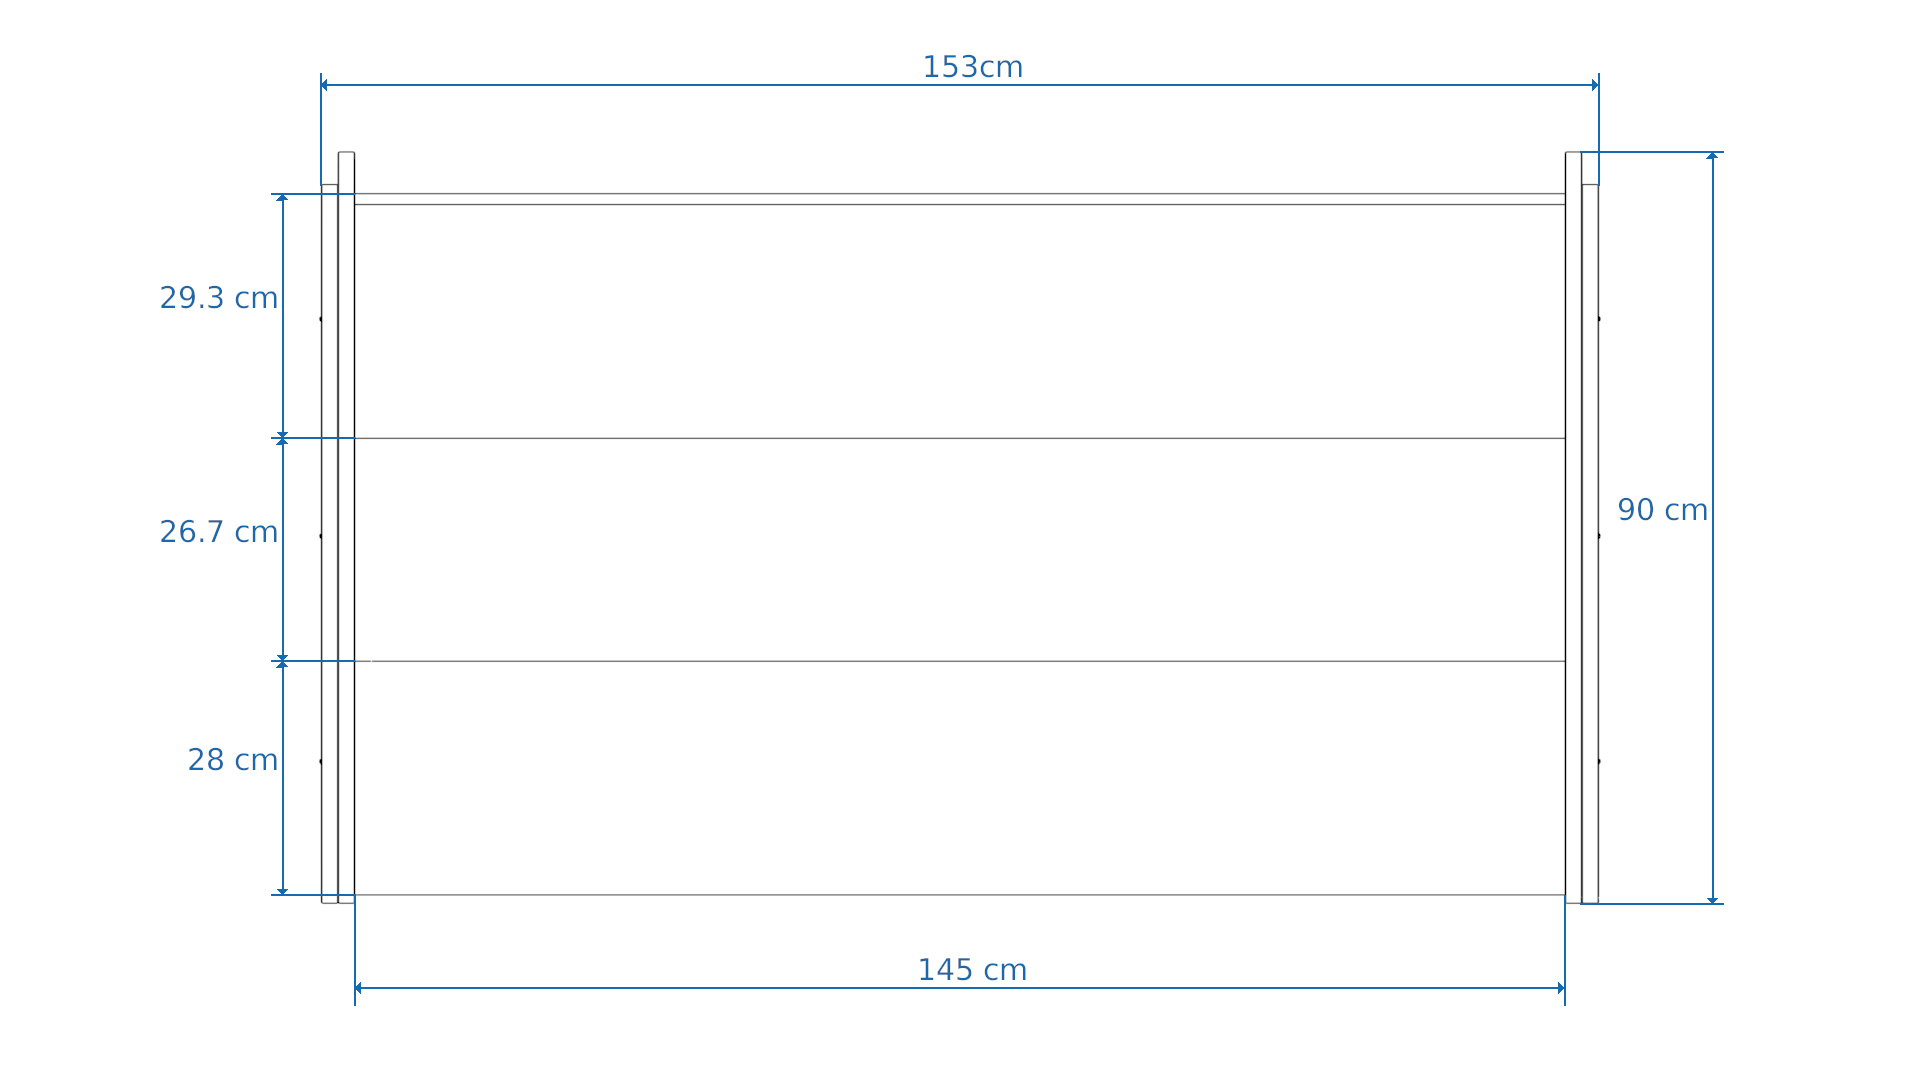Click the narrow top rail strip
1920x1080 pixels.
click(x=960, y=199)
